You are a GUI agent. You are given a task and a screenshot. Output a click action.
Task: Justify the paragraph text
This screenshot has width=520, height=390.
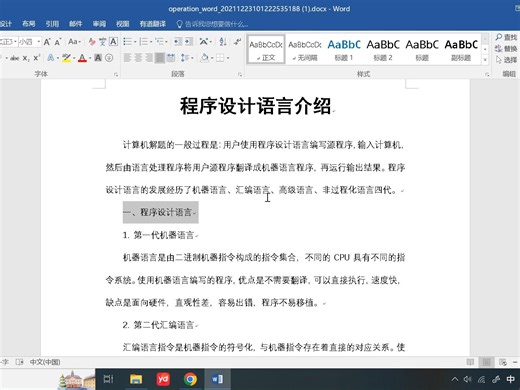[x=160, y=58]
